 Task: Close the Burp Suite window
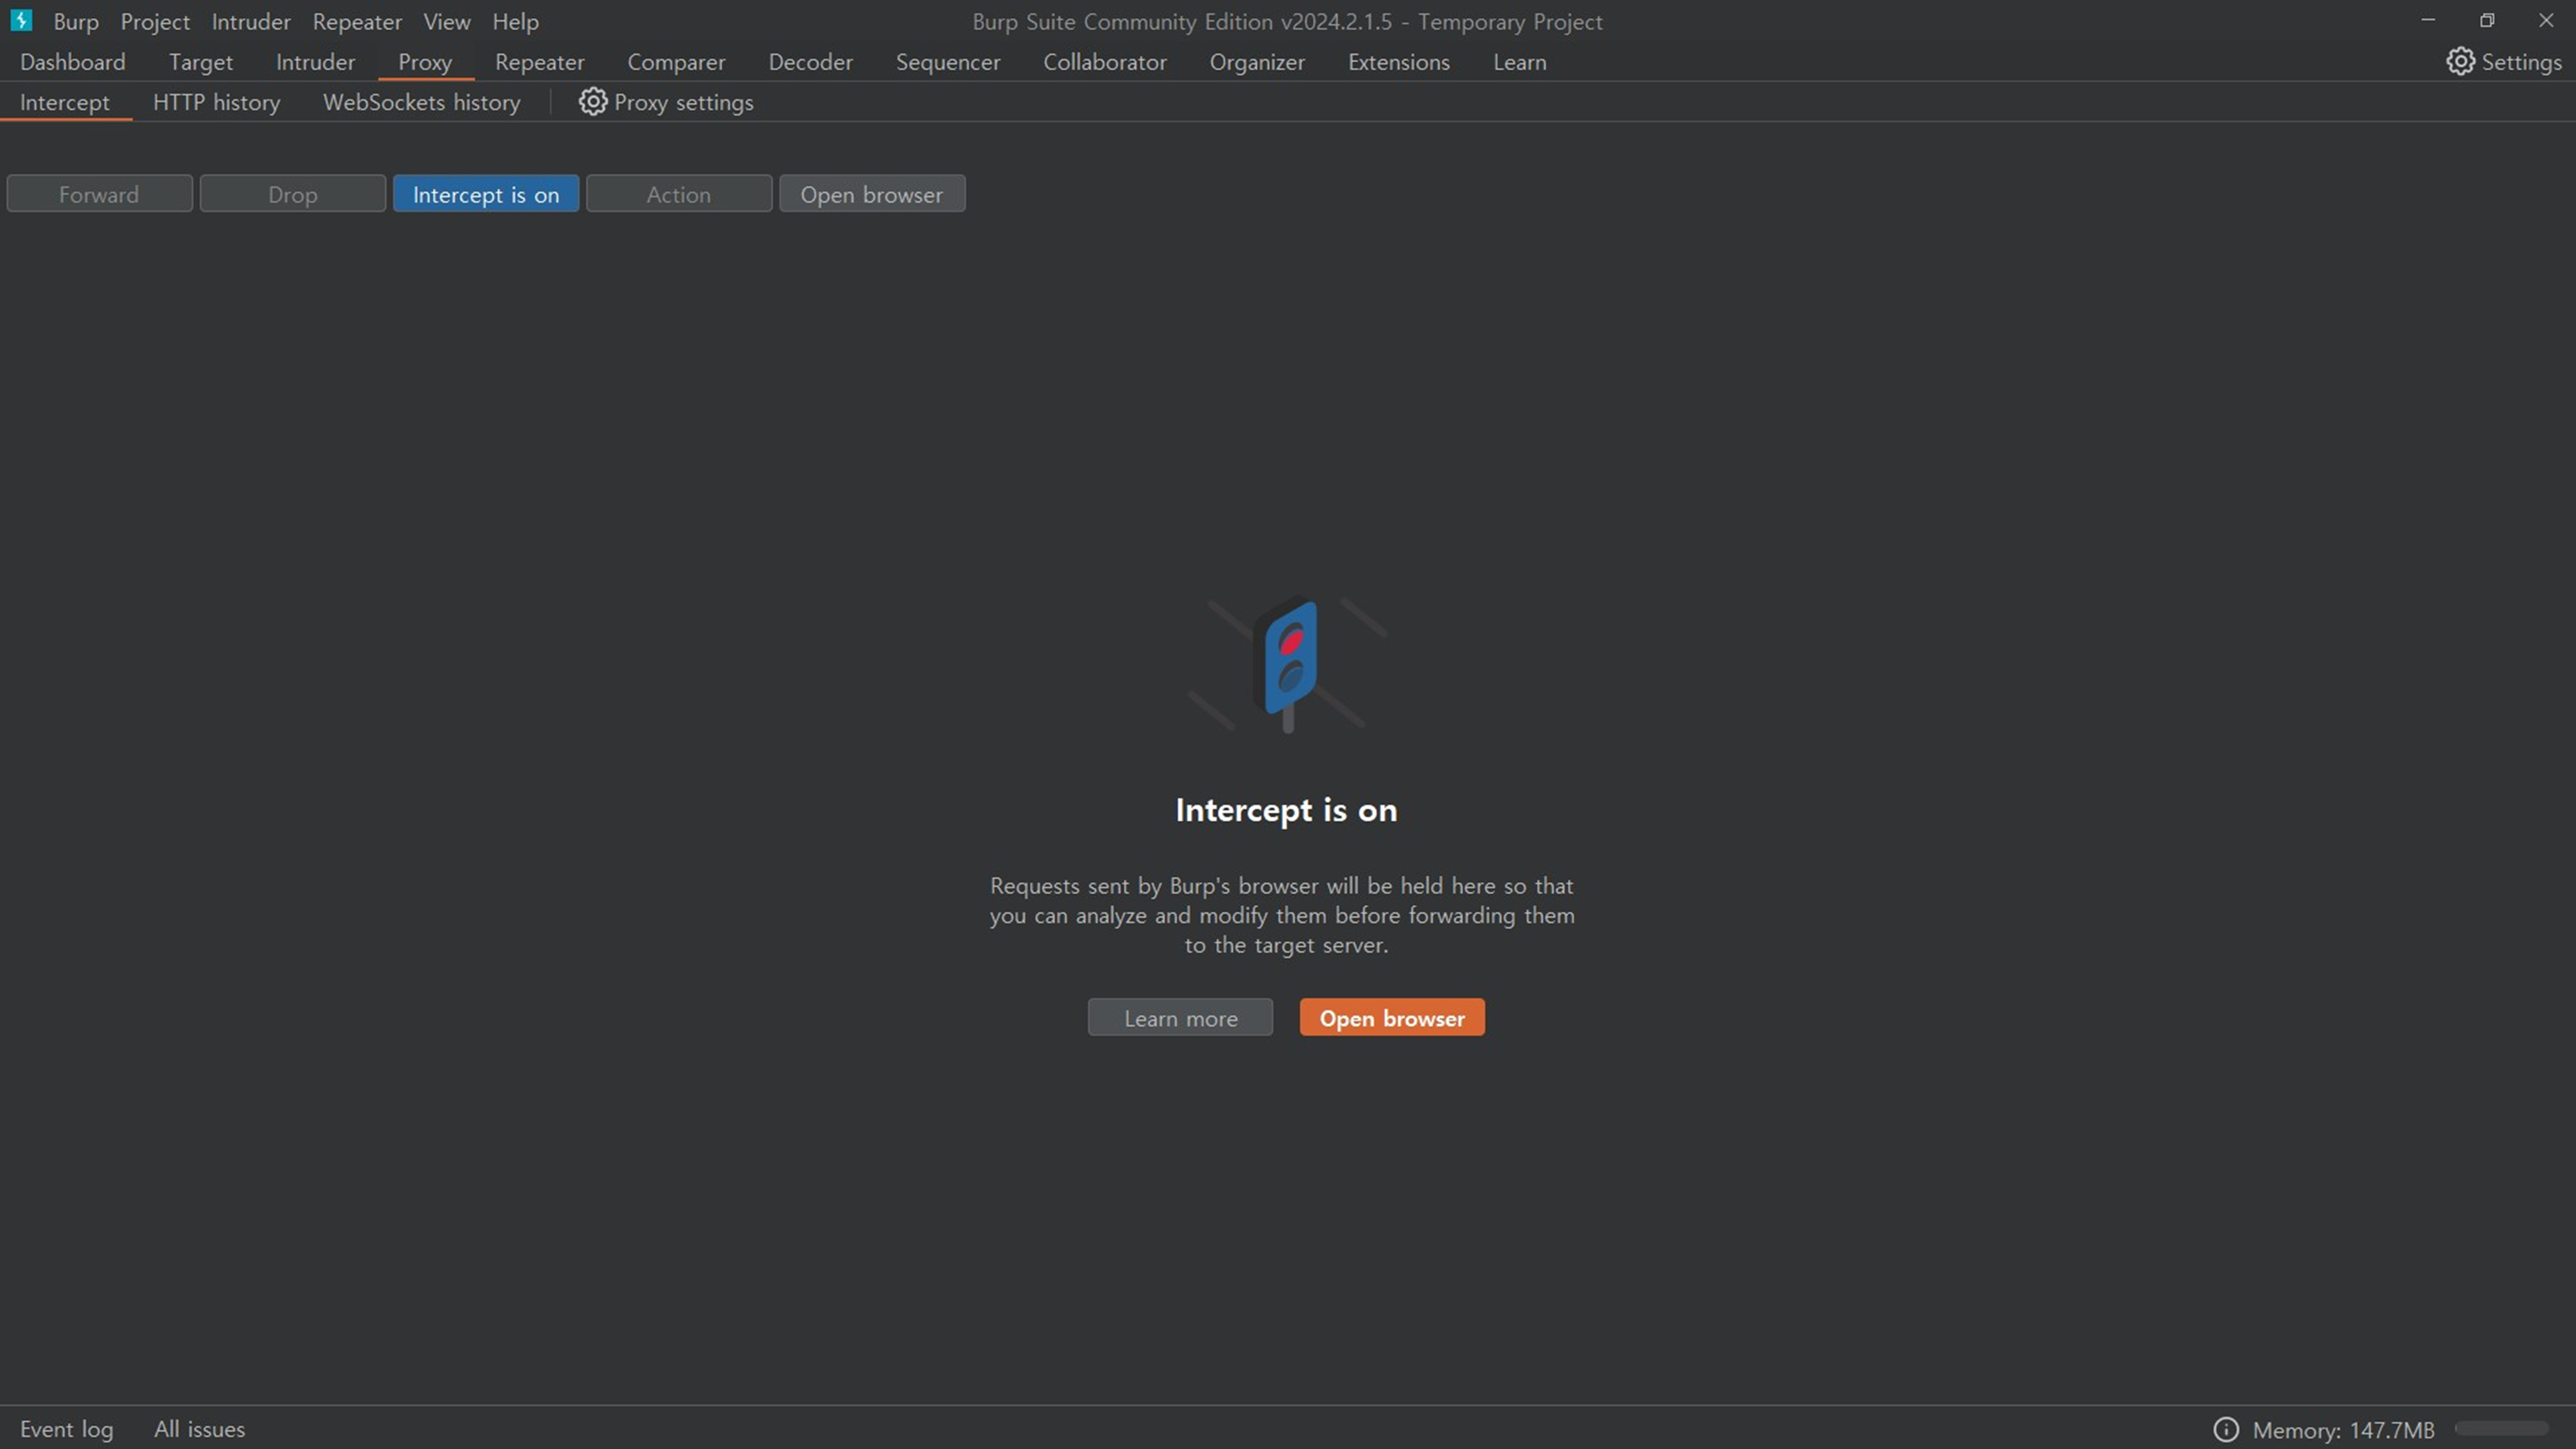click(x=2546, y=20)
